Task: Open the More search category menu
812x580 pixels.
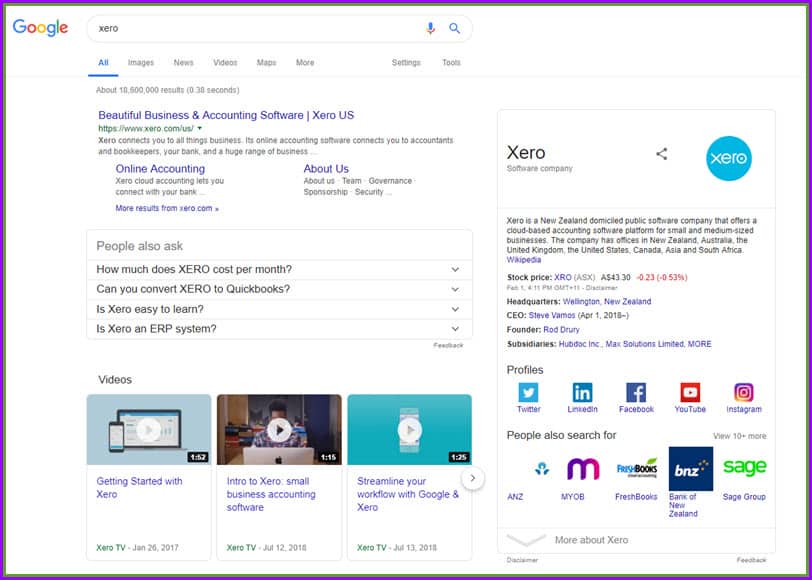Action: tap(305, 63)
